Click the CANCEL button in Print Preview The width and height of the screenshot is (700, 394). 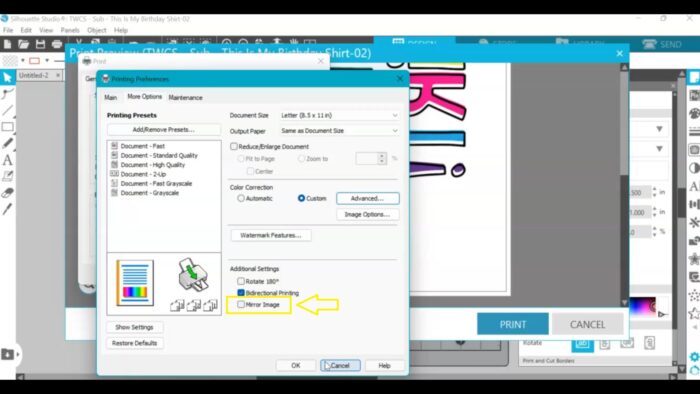coord(588,324)
